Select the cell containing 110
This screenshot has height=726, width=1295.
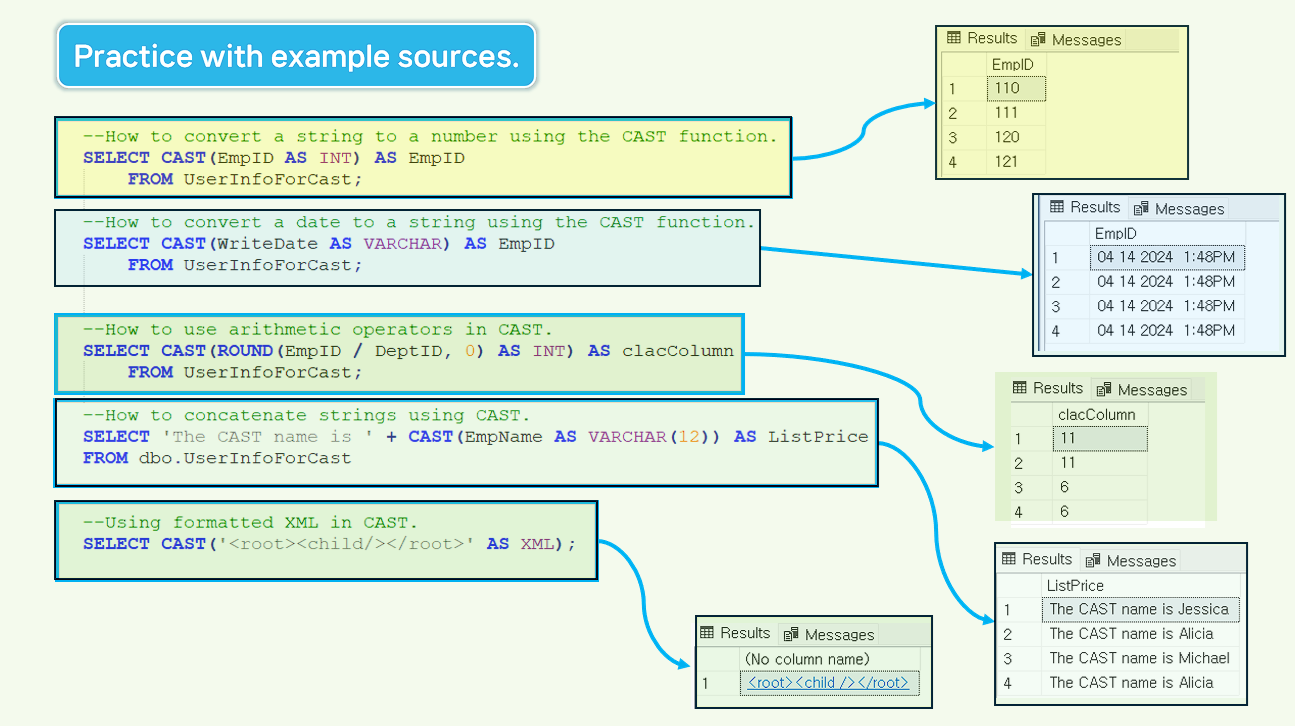coord(1016,88)
